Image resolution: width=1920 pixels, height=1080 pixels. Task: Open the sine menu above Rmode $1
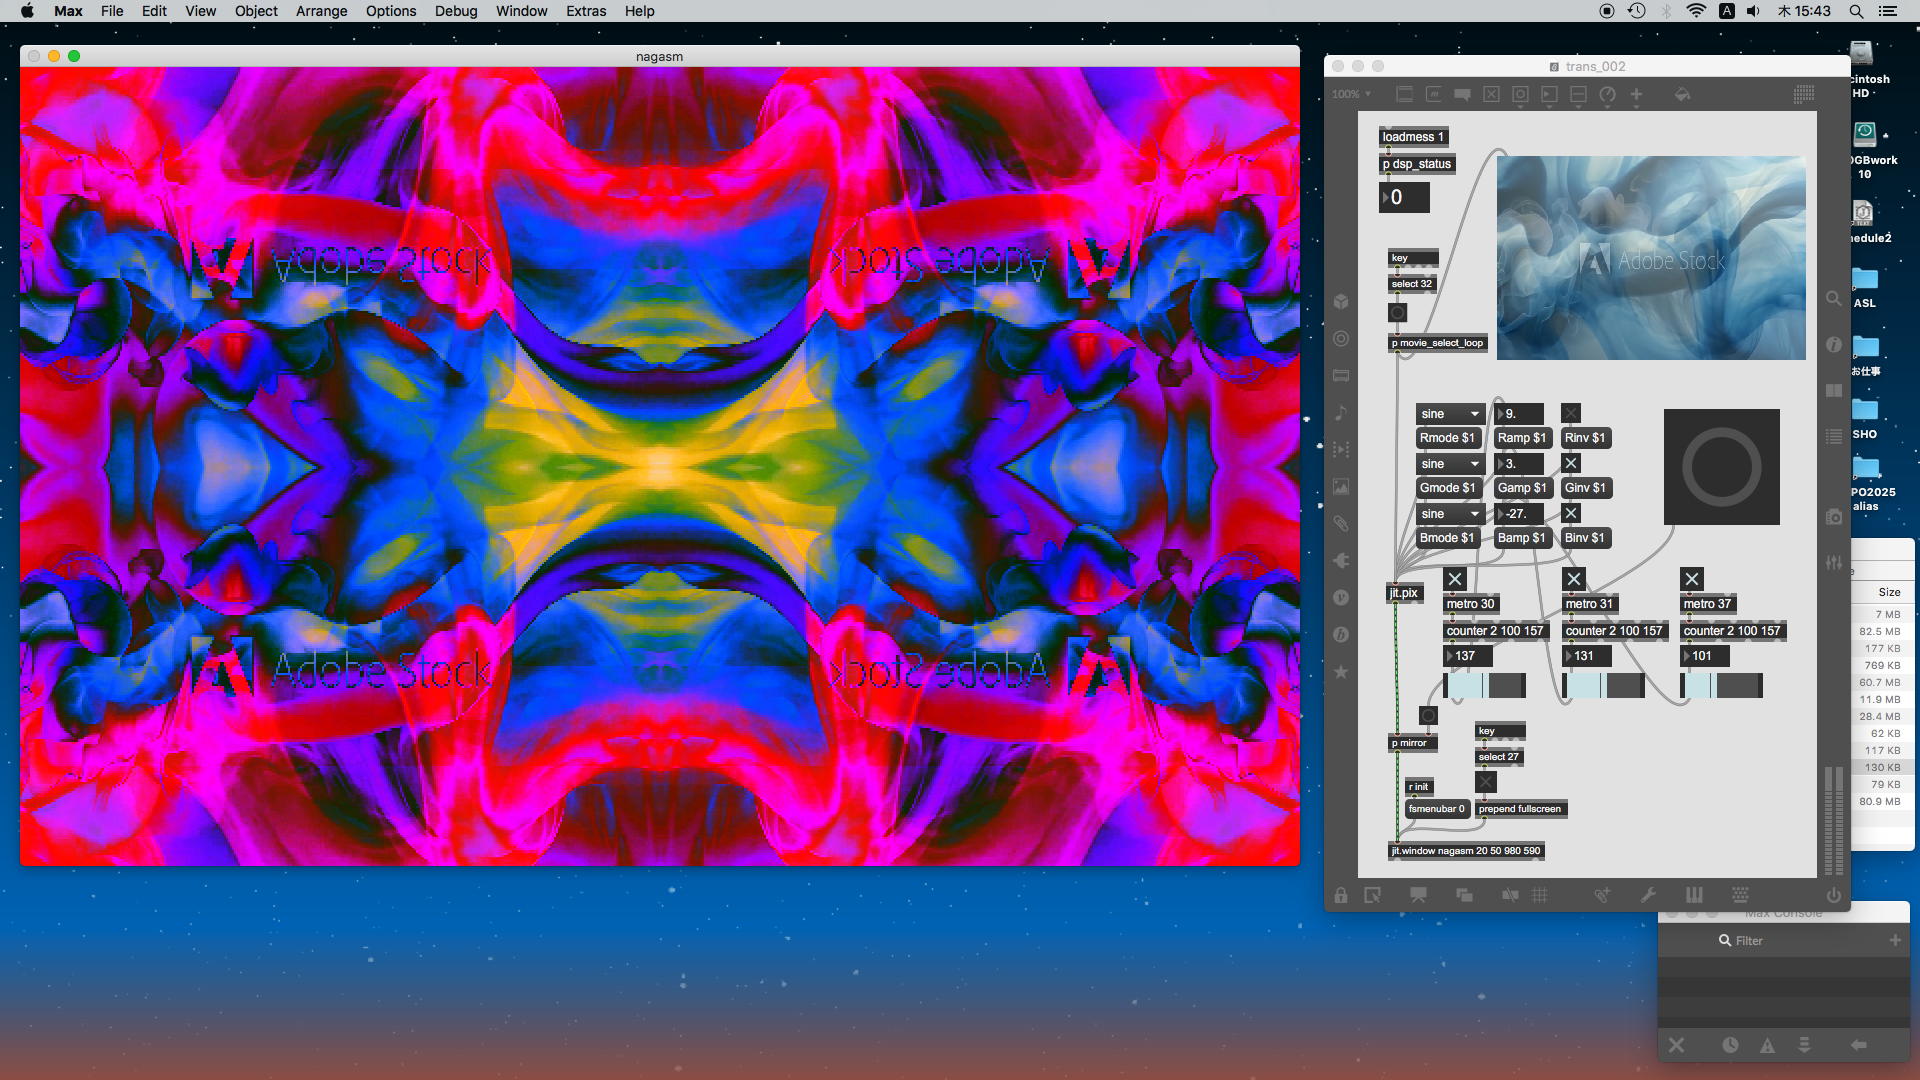pyautogui.click(x=1450, y=414)
